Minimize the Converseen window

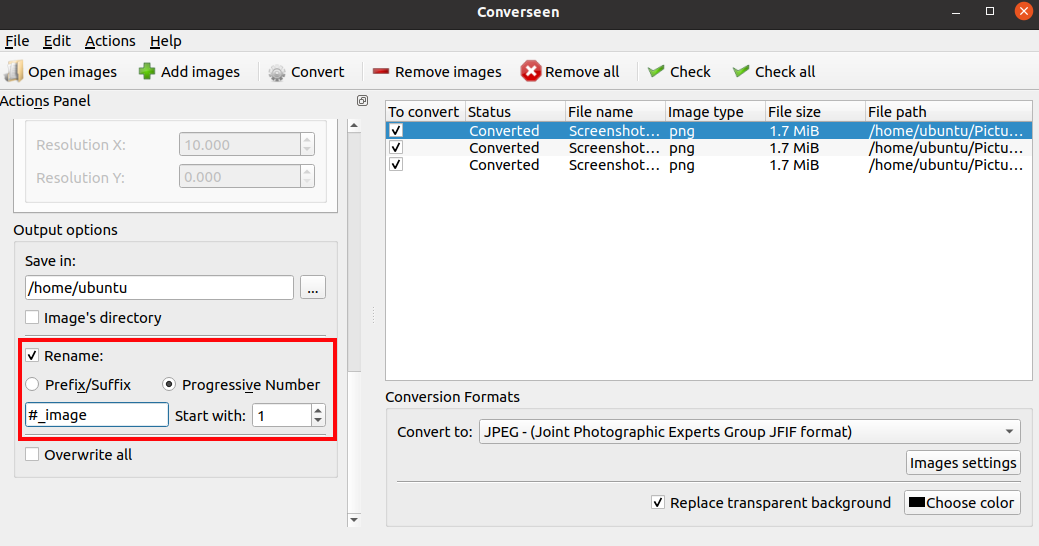956,12
